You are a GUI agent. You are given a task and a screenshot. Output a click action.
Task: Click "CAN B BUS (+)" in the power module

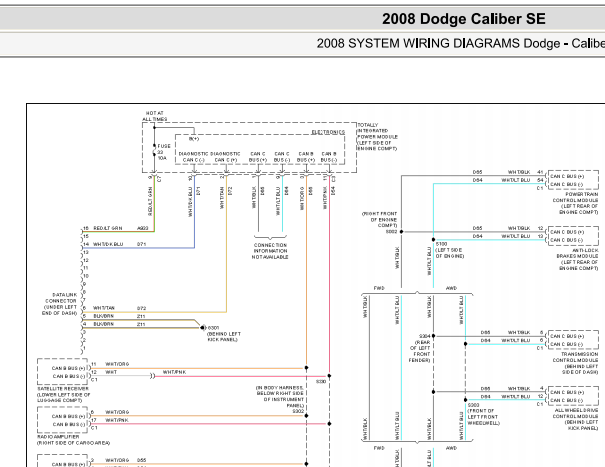[306, 157]
